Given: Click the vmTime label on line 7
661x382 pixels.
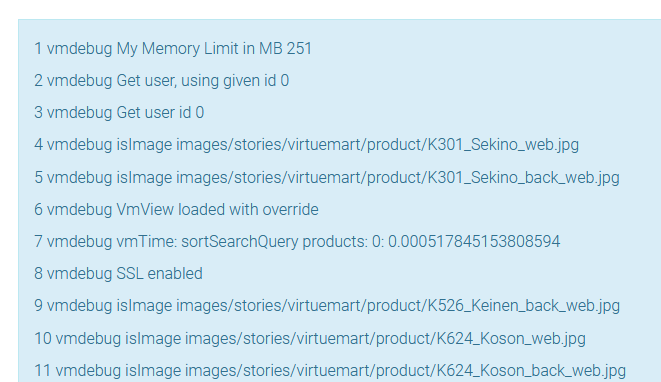Looking at the screenshot, I should pos(147,242).
